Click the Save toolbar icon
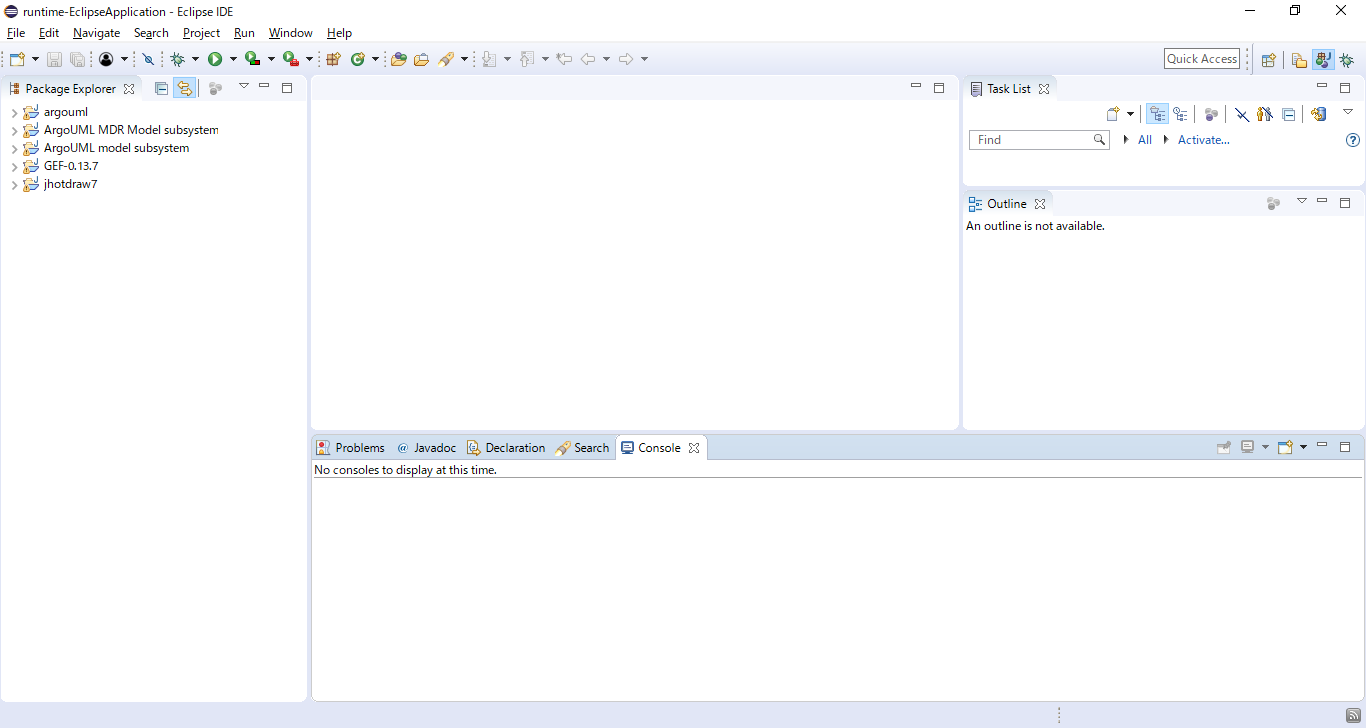Viewport: 1366px width, 728px height. (x=54, y=59)
